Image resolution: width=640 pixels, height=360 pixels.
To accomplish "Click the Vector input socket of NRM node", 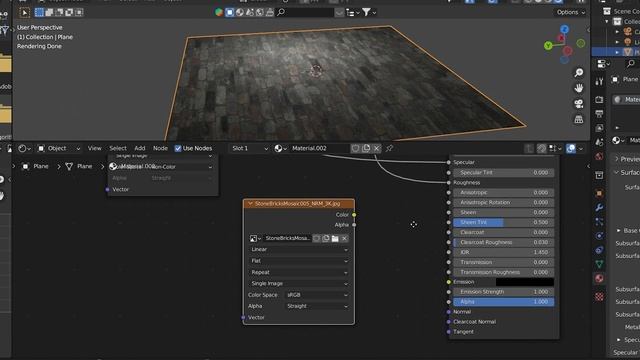I will (x=244, y=318).
